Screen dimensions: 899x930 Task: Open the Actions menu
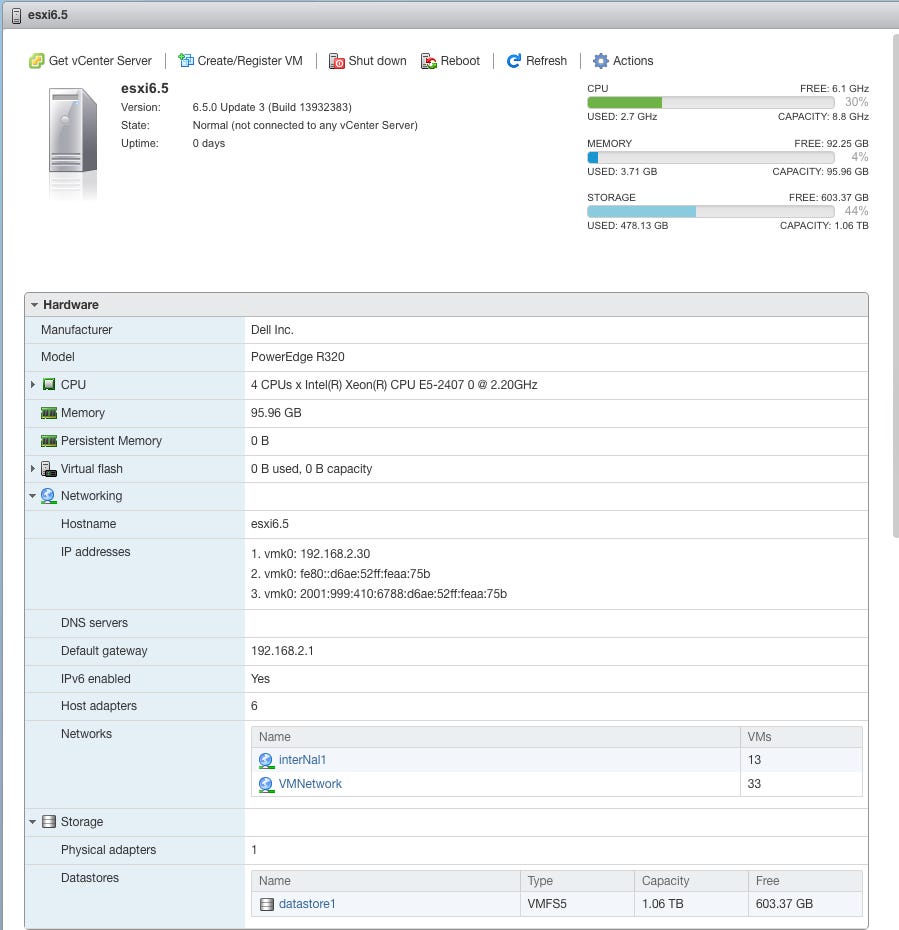623,60
